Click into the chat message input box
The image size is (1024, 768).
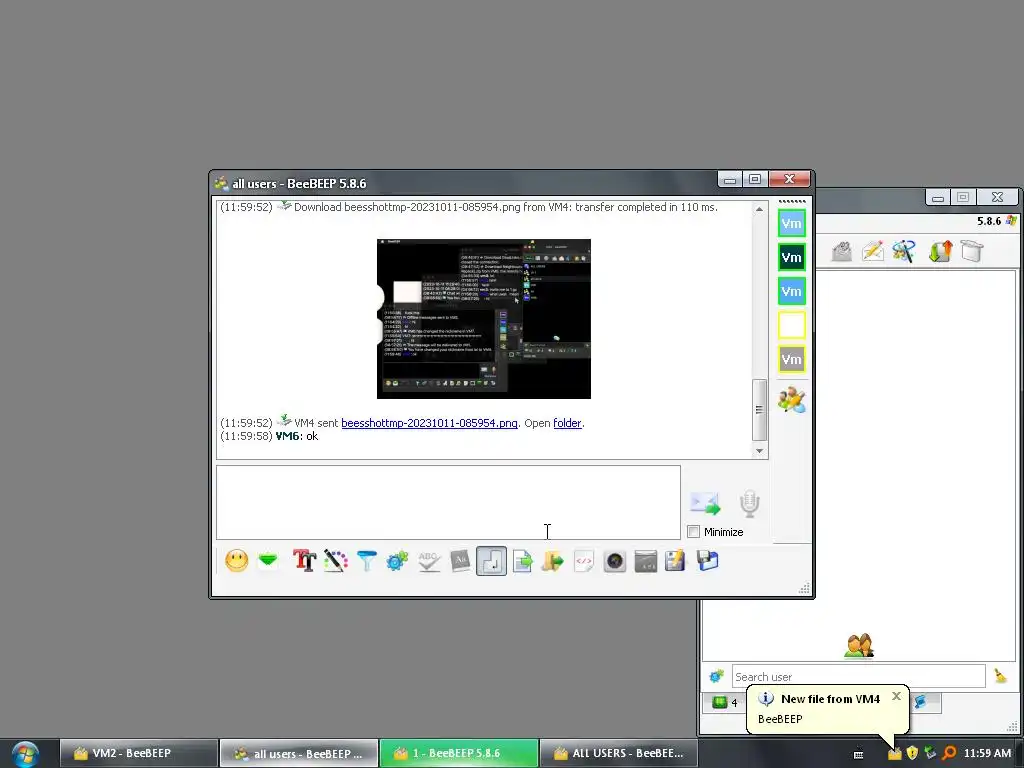448,502
